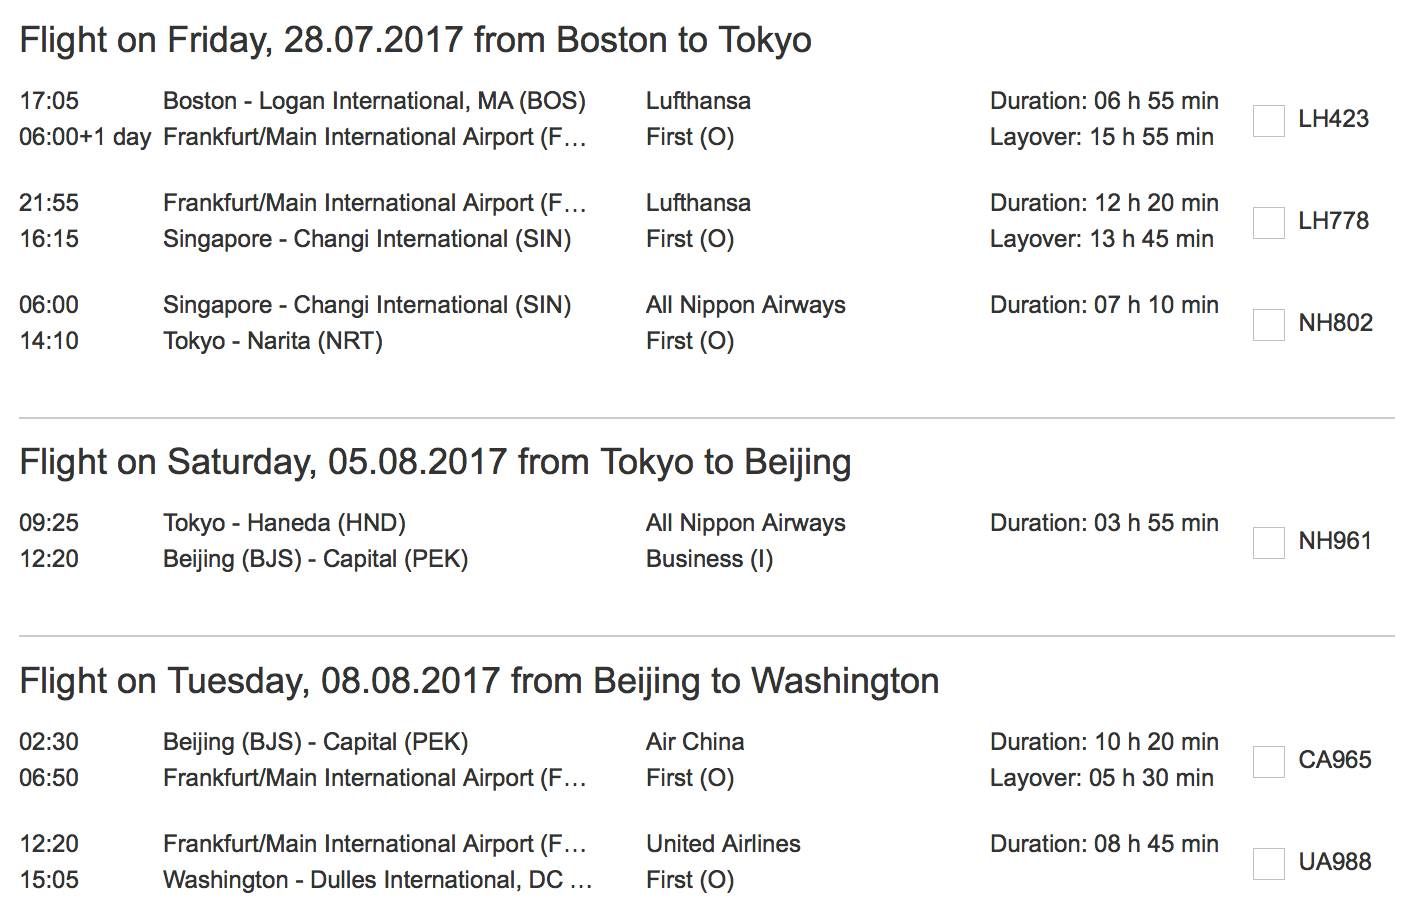Tick the CA965 flight checkbox
1406x914 pixels.
[x=1269, y=761]
